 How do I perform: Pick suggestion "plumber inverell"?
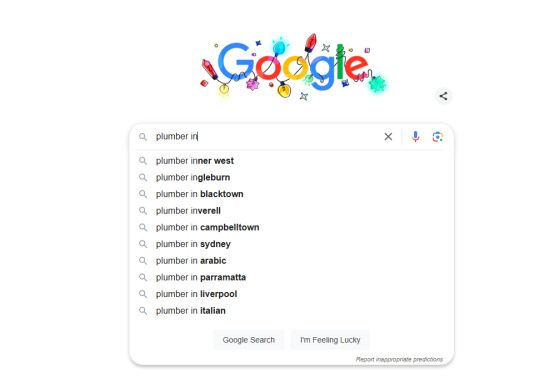pos(291,211)
